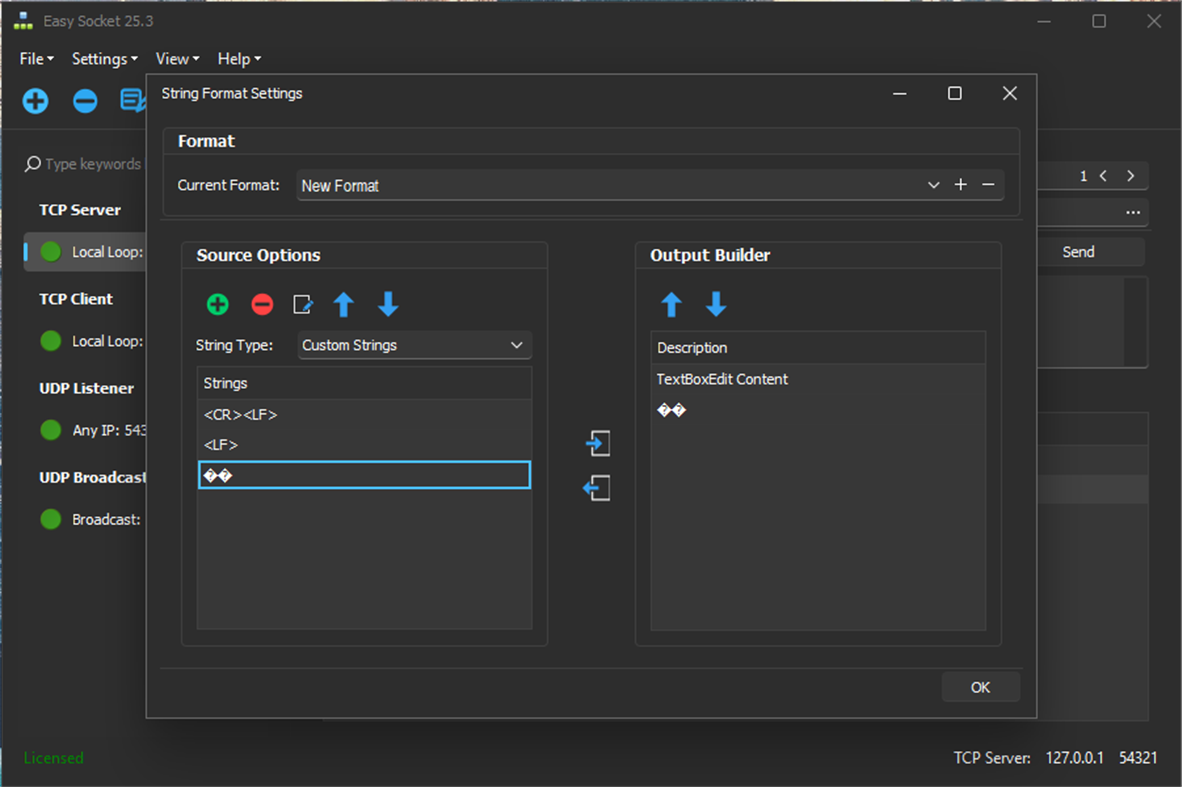Click the edit connection icon in main toolbar
Screen dimensions: 1182x787
click(133, 101)
